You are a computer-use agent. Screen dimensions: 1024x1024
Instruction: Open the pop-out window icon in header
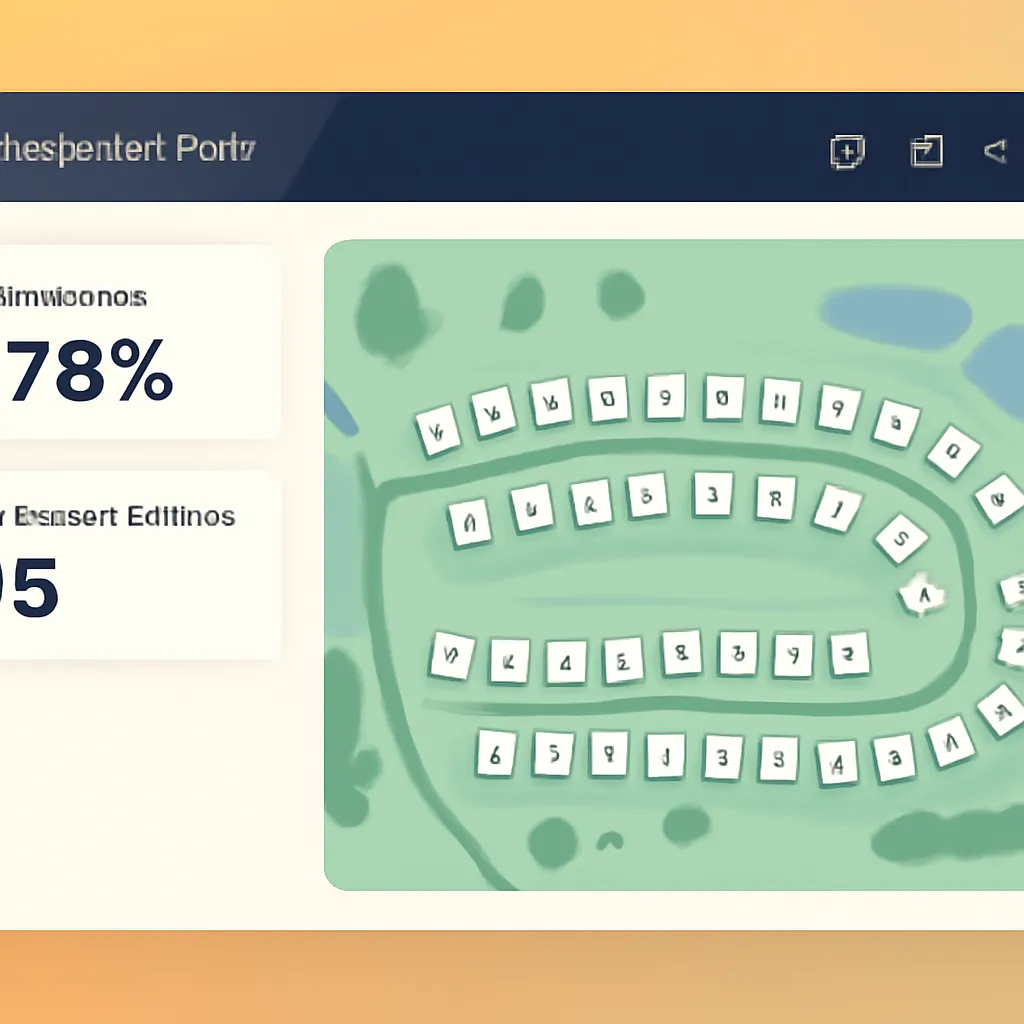pyautogui.click(x=927, y=151)
